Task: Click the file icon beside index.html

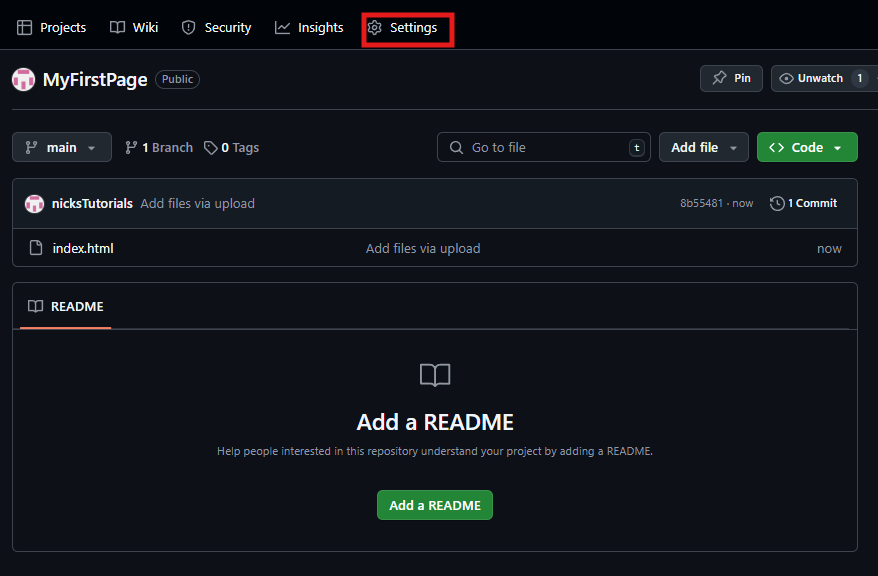Action: tap(36, 247)
